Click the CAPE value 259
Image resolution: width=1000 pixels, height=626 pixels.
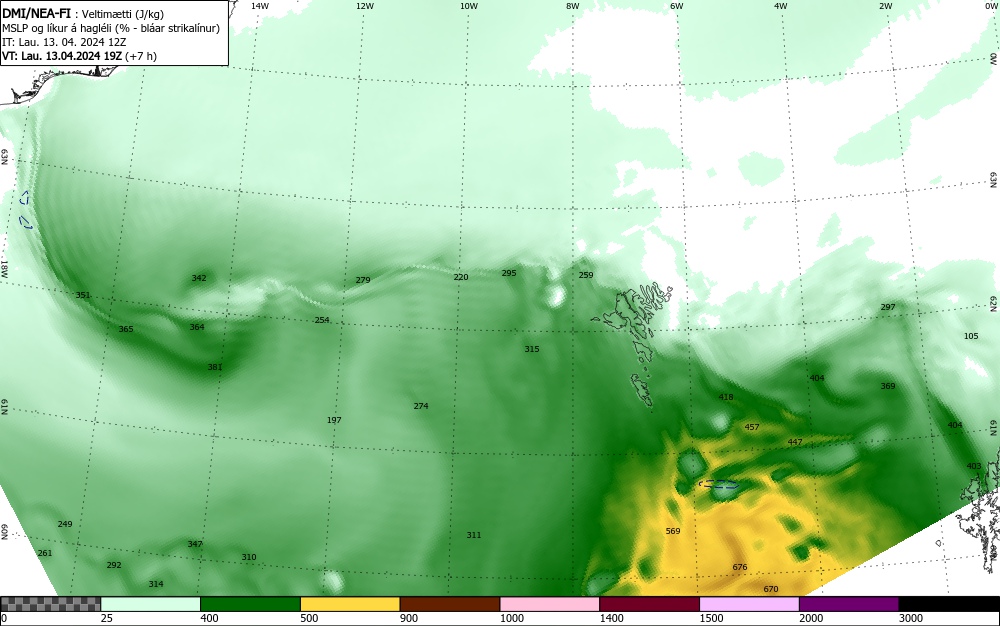(x=585, y=275)
